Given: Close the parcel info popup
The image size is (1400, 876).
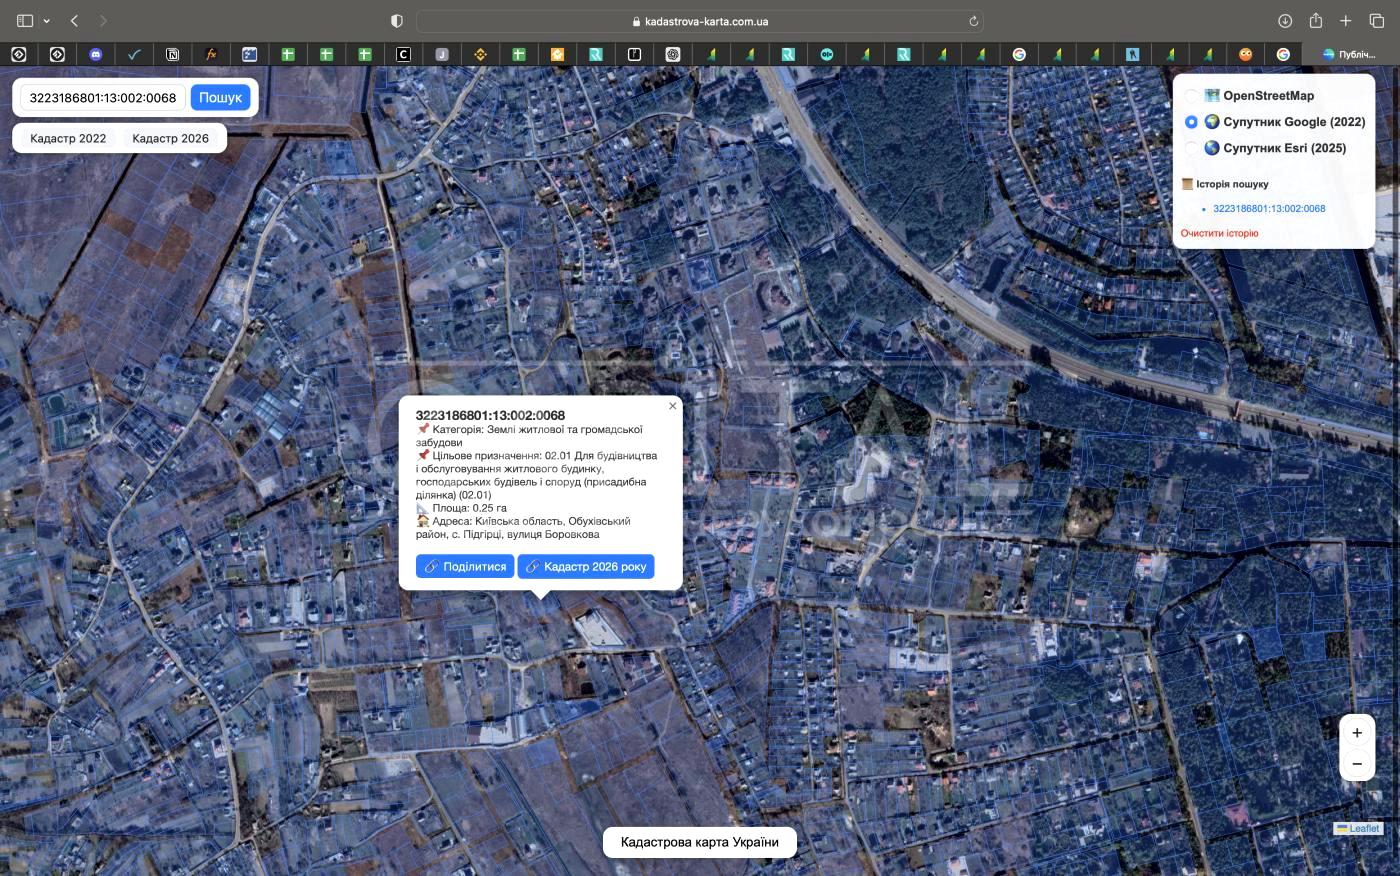Looking at the screenshot, I should (x=672, y=406).
